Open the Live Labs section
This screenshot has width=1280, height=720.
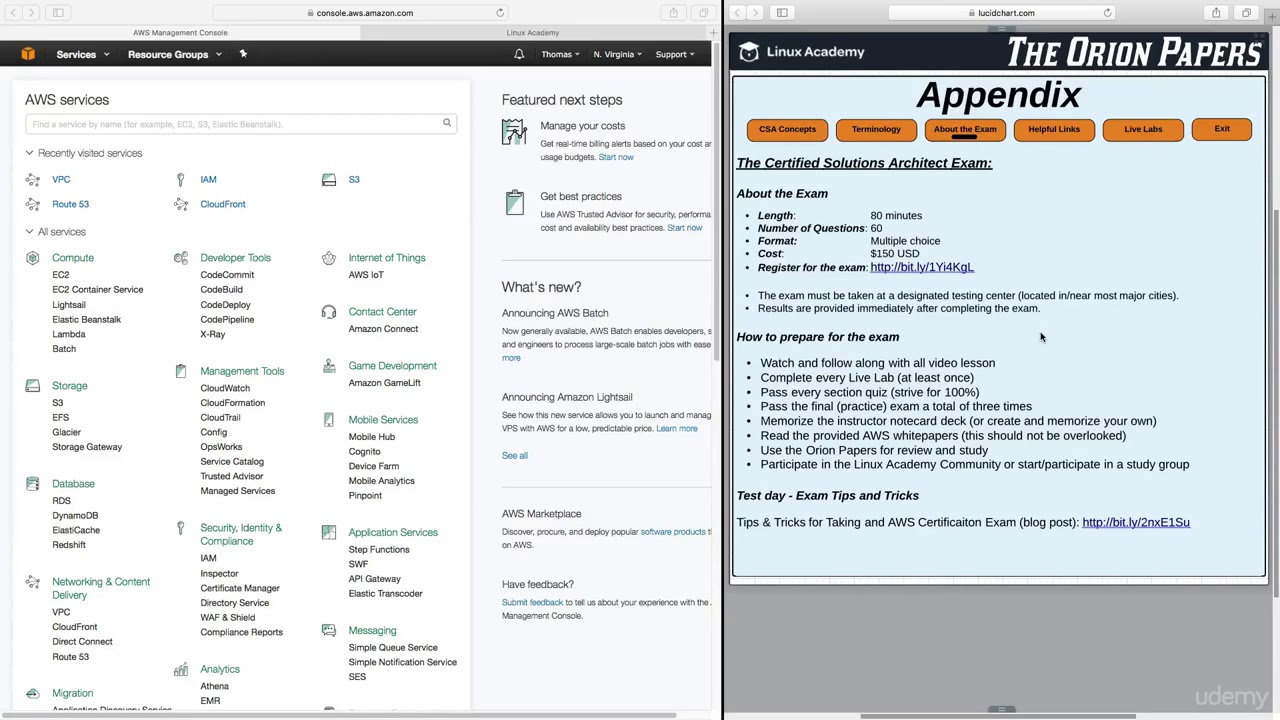[1143, 129]
